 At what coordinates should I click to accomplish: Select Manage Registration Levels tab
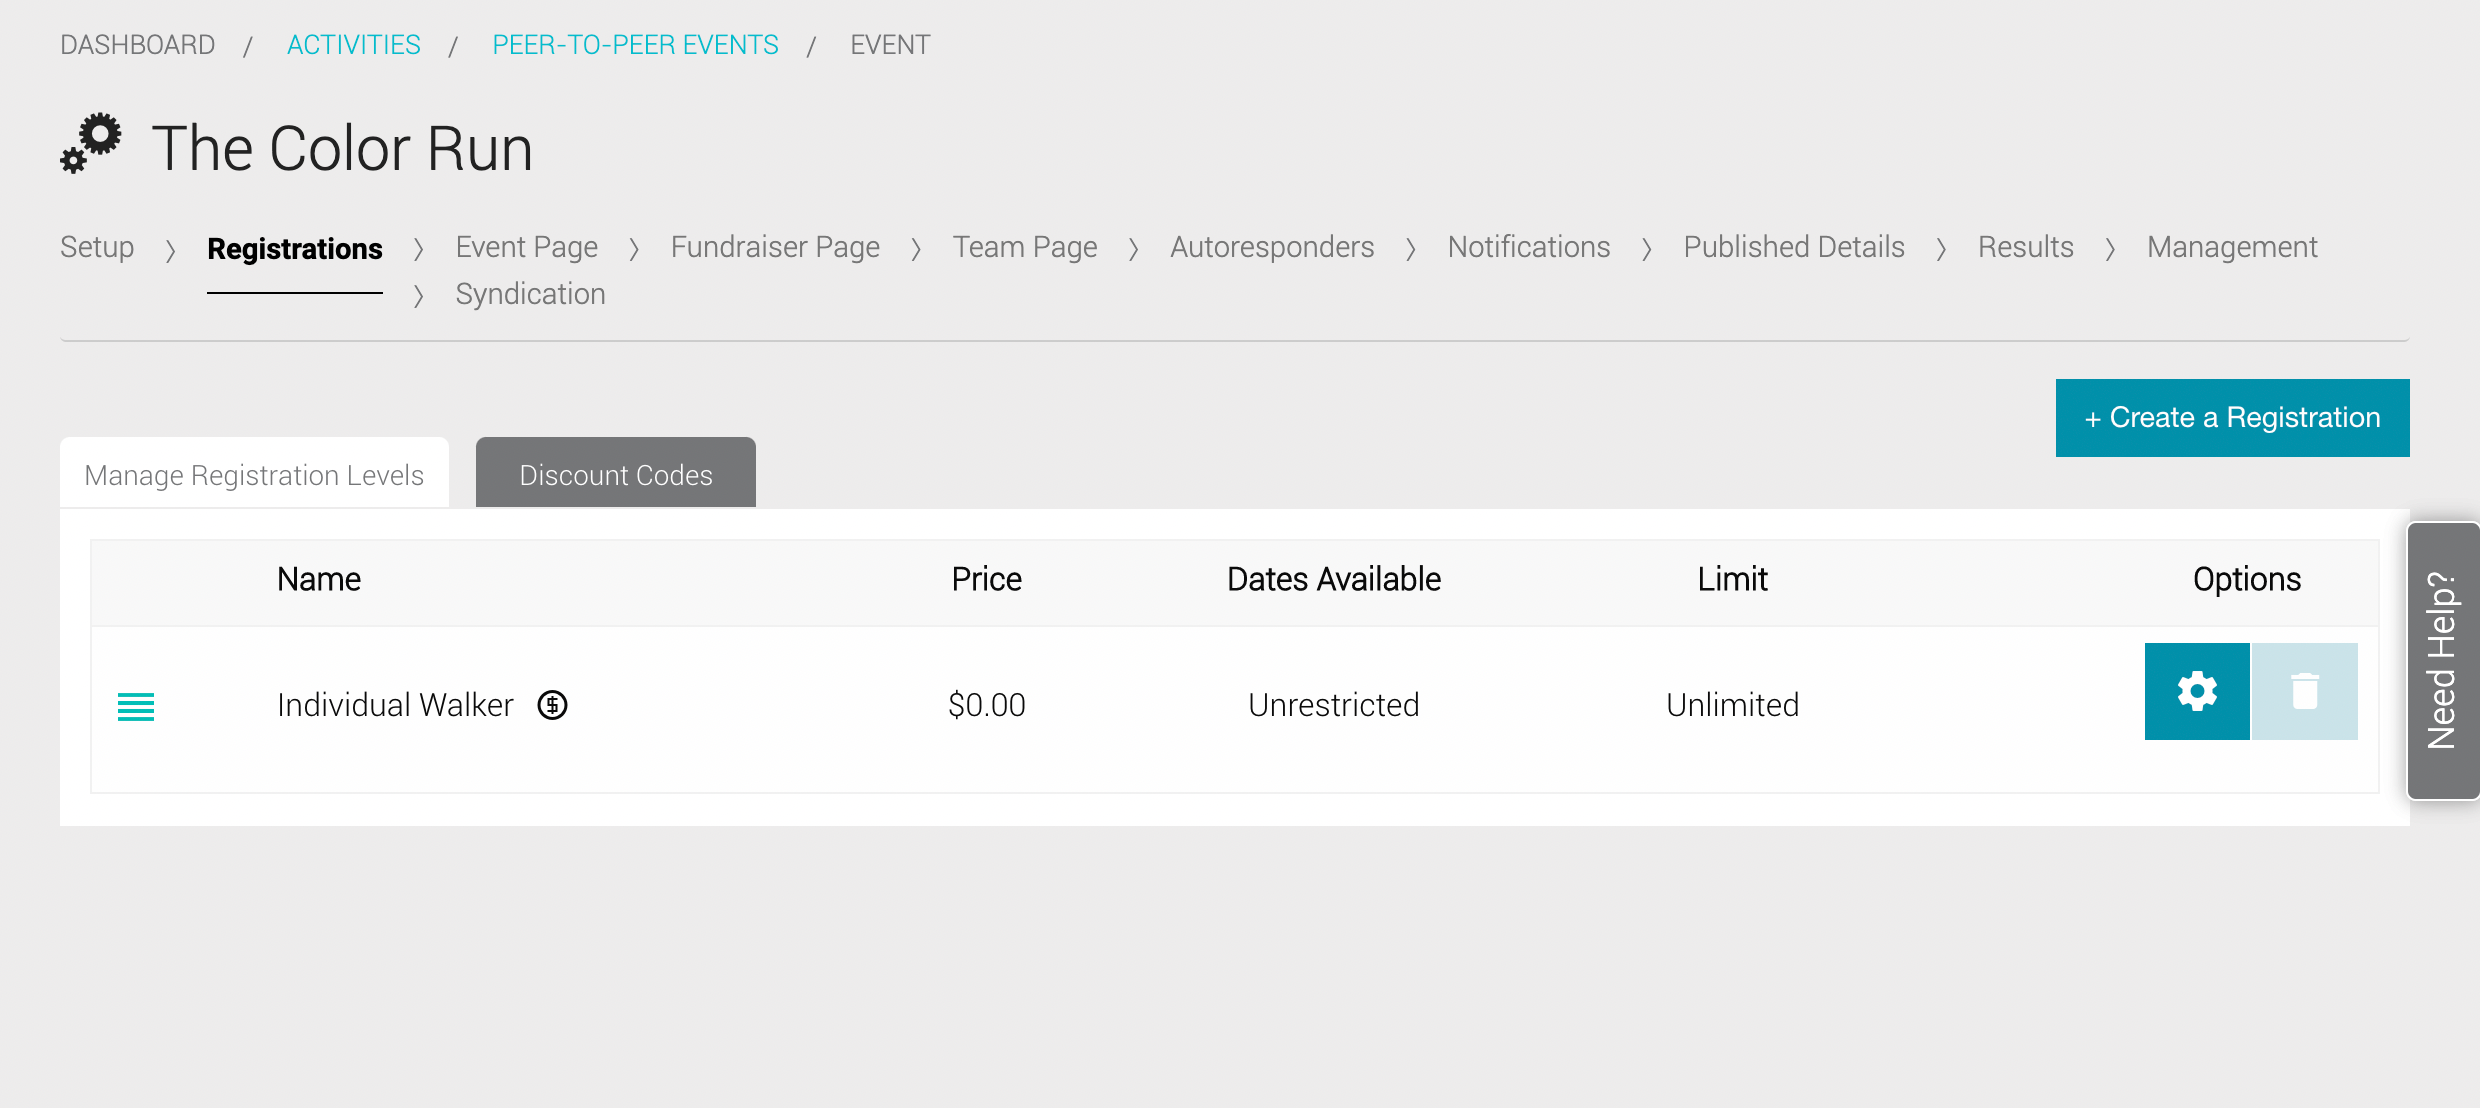254,474
